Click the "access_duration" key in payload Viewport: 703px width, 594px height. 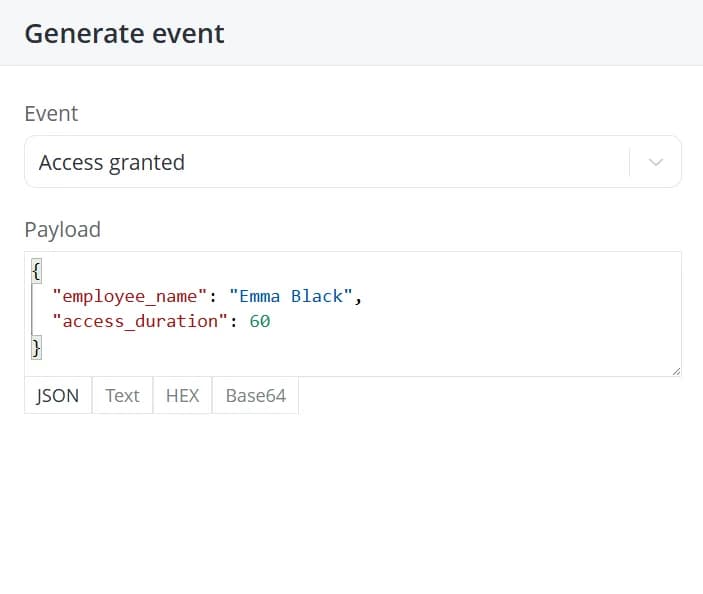pyautogui.click(x=140, y=321)
